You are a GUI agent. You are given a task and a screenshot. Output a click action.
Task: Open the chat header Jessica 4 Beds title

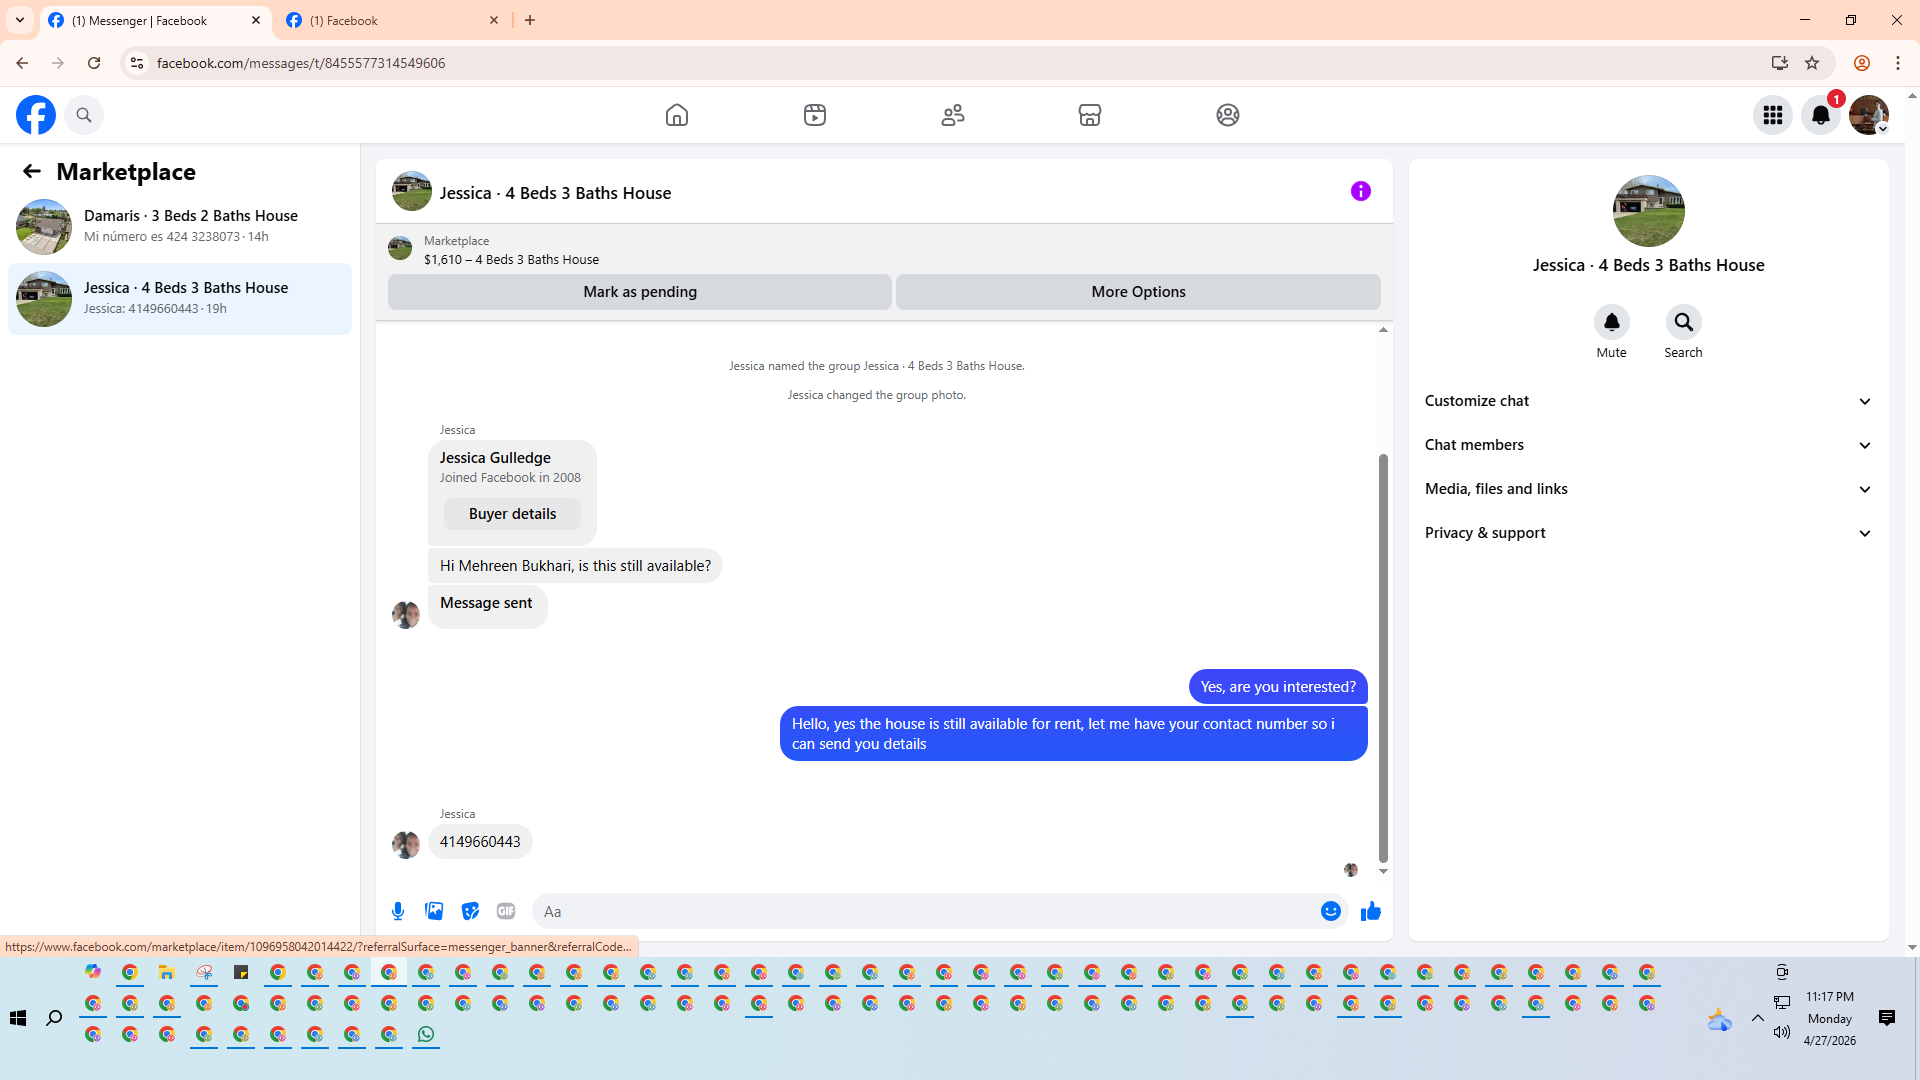pyautogui.click(x=555, y=193)
